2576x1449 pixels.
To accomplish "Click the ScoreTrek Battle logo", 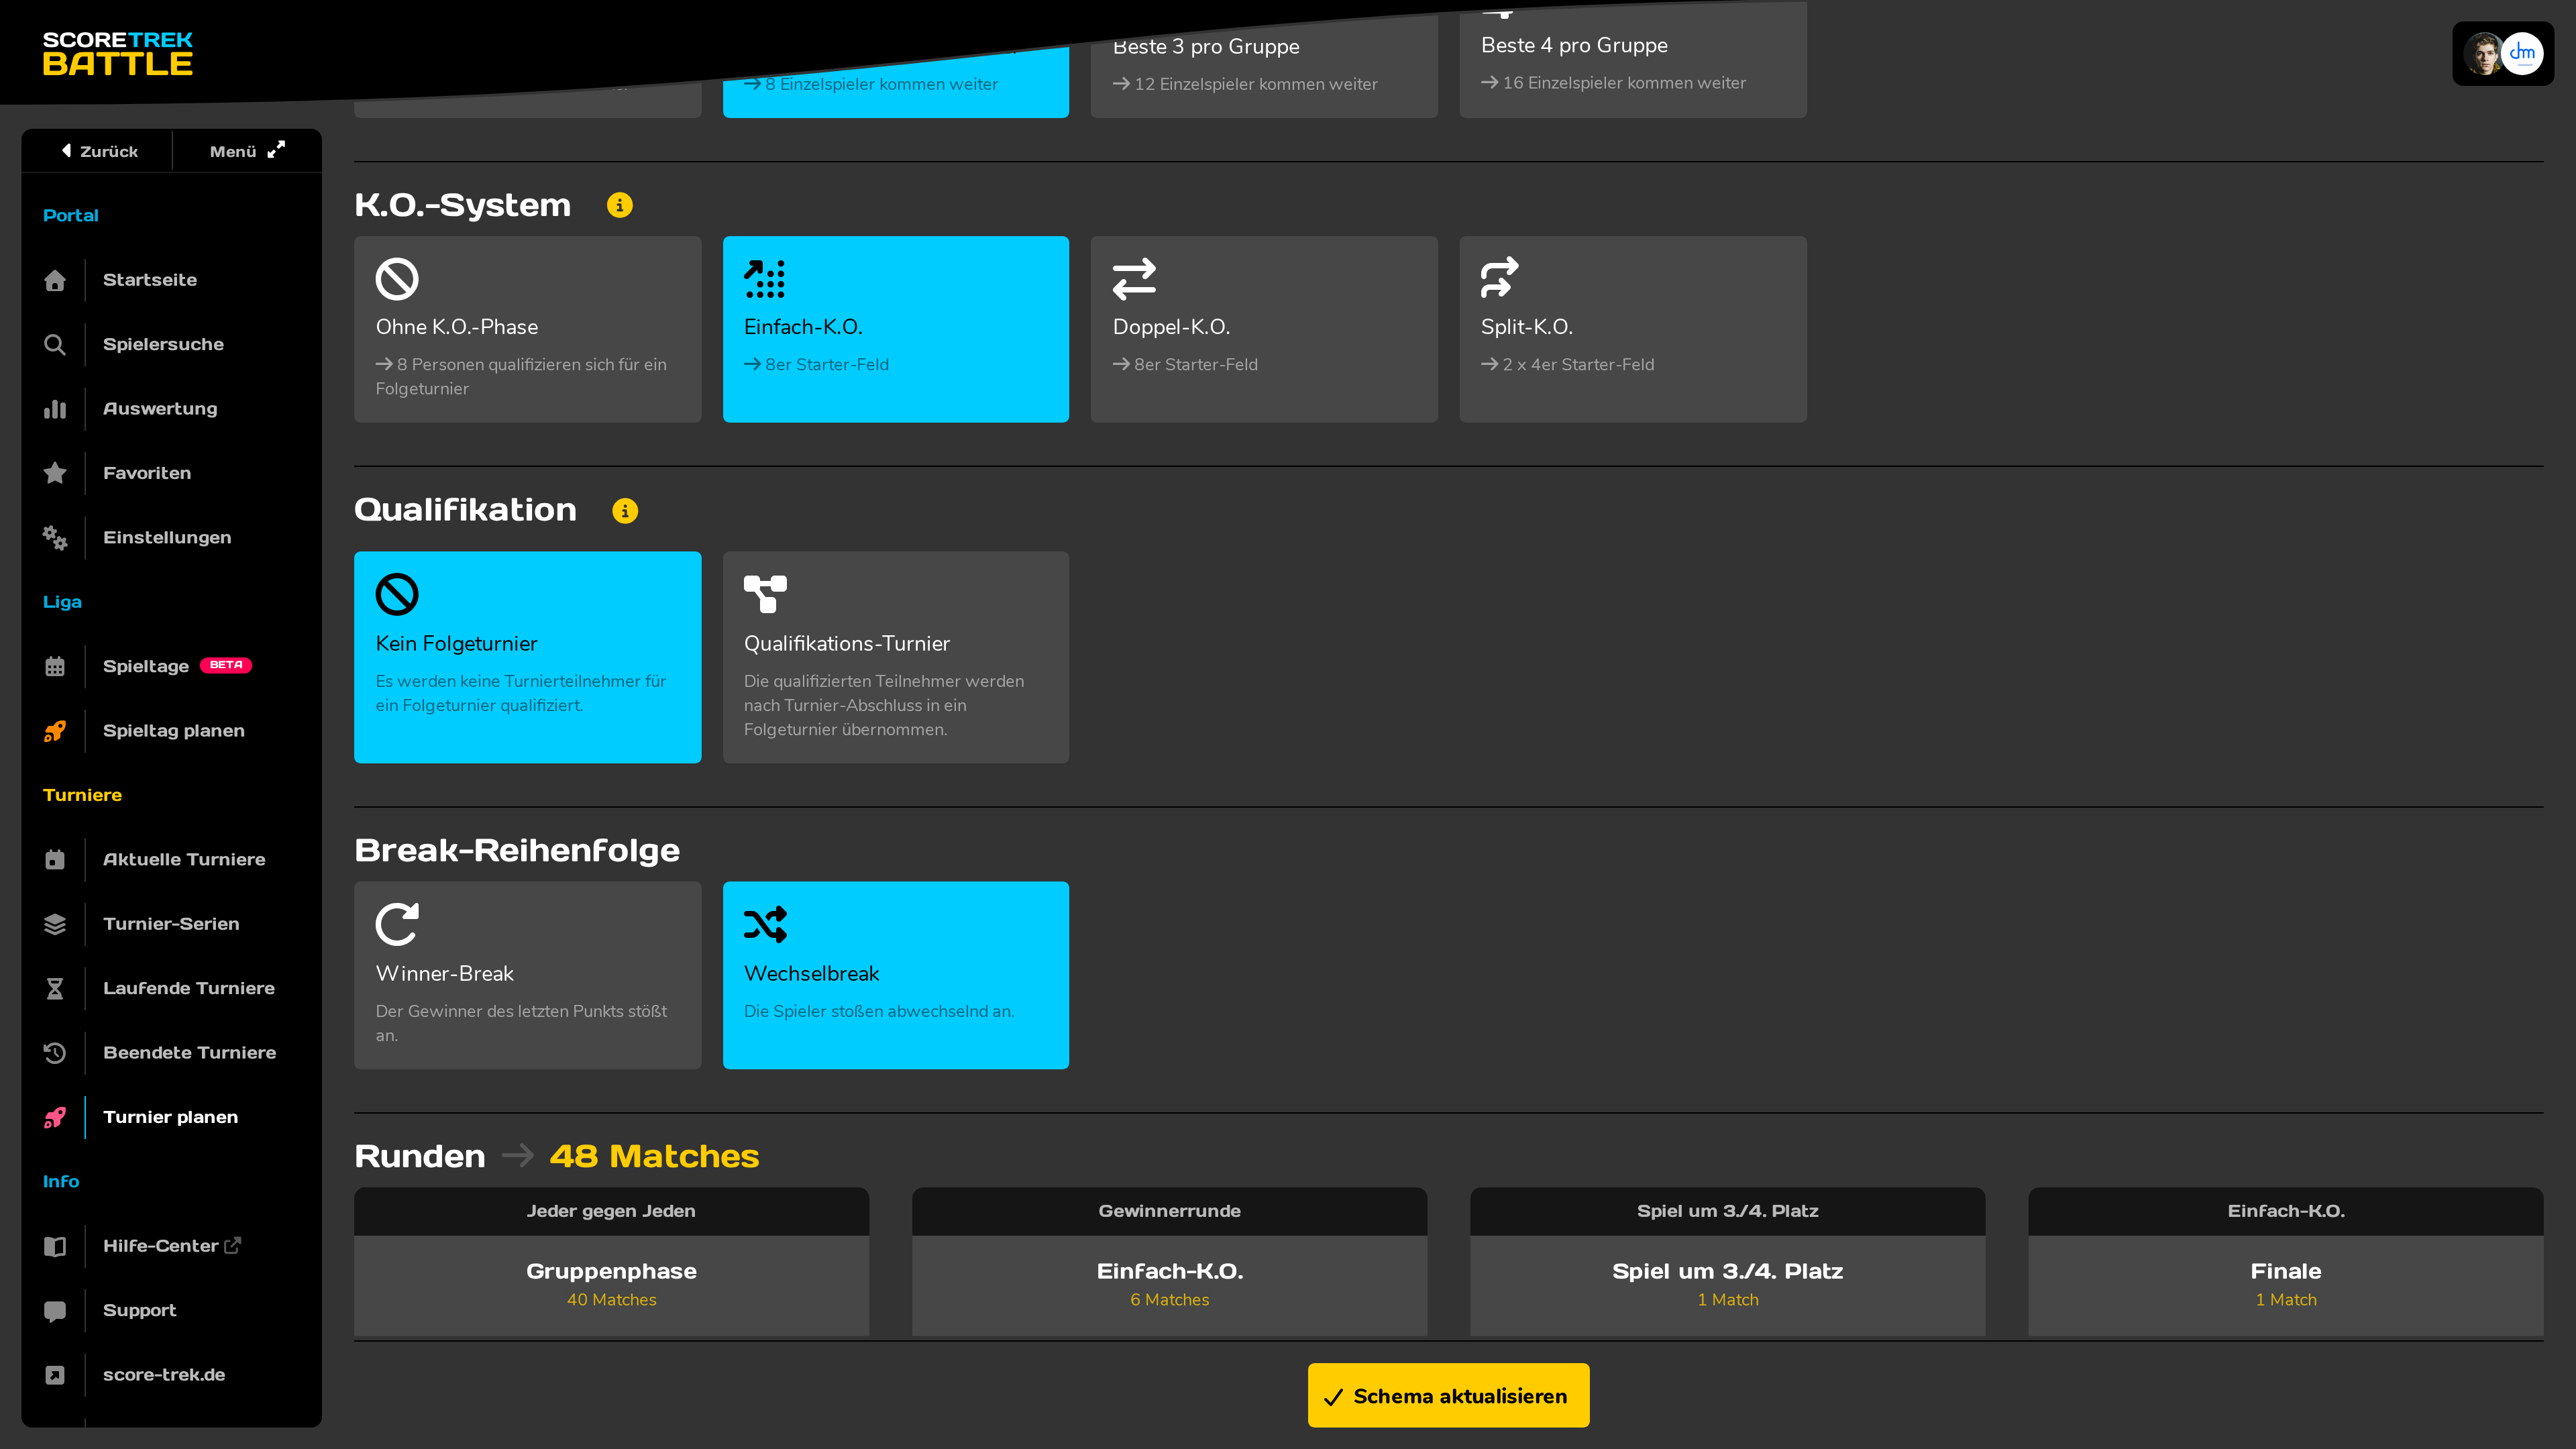I will pyautogui.click(x=118, y=54).
